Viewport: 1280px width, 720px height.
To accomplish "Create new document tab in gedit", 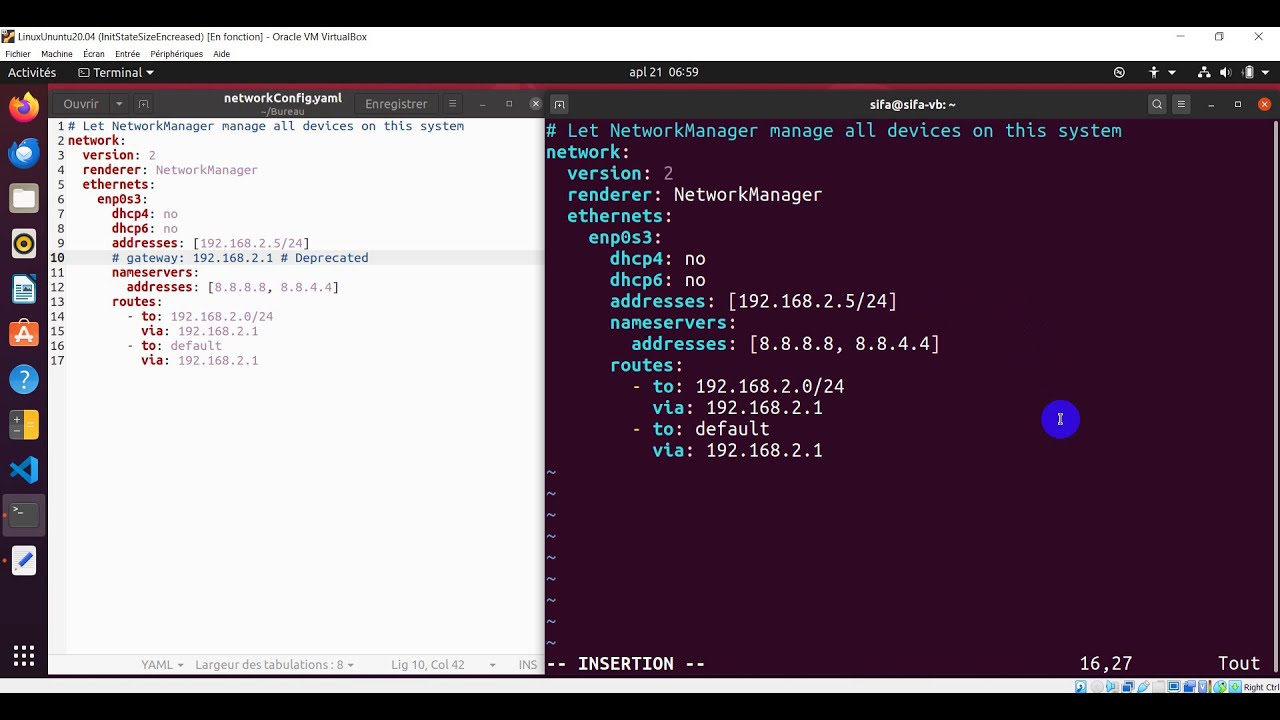I will [143, 103].
